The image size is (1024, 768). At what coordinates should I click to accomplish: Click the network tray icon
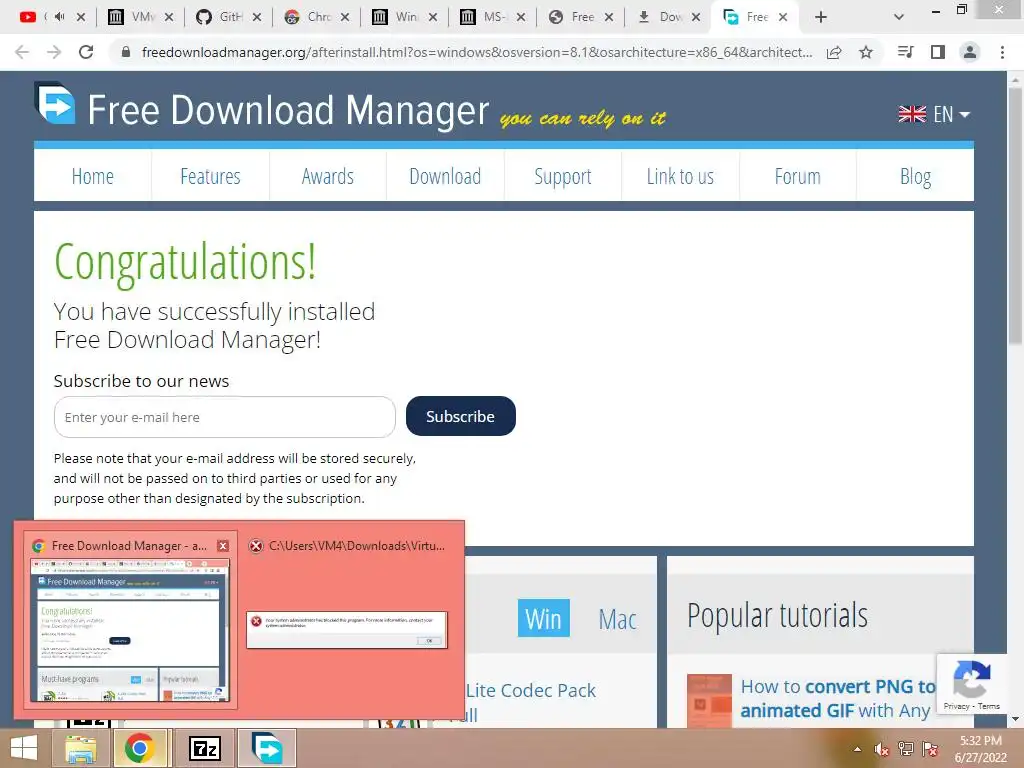pos(905,749)
